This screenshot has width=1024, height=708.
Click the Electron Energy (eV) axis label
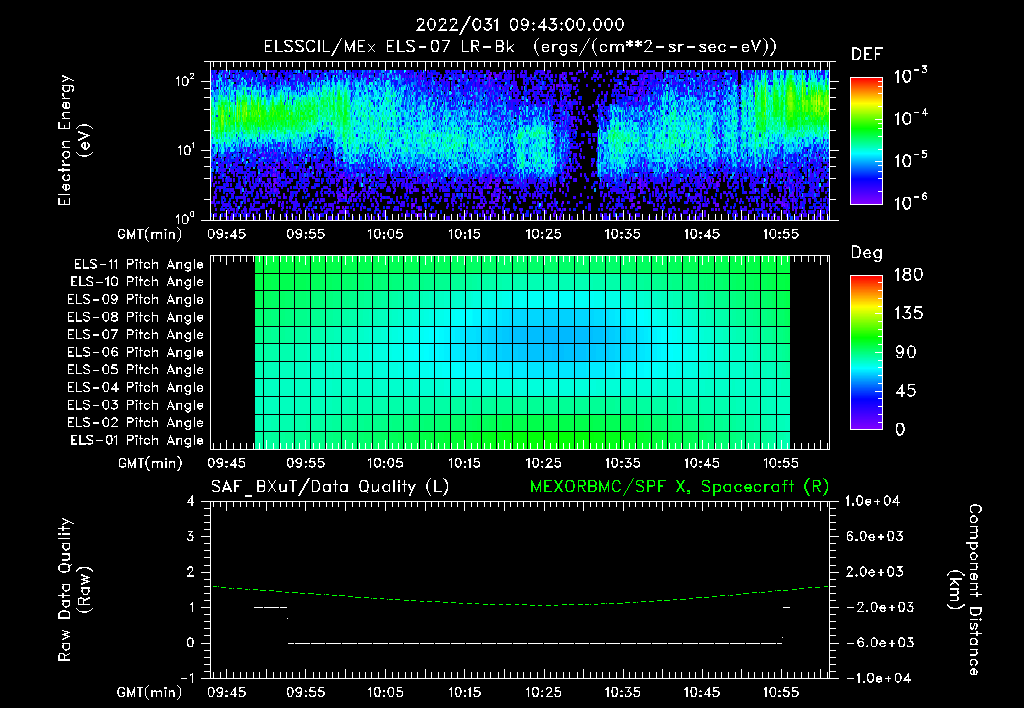[x=74, y=140]
